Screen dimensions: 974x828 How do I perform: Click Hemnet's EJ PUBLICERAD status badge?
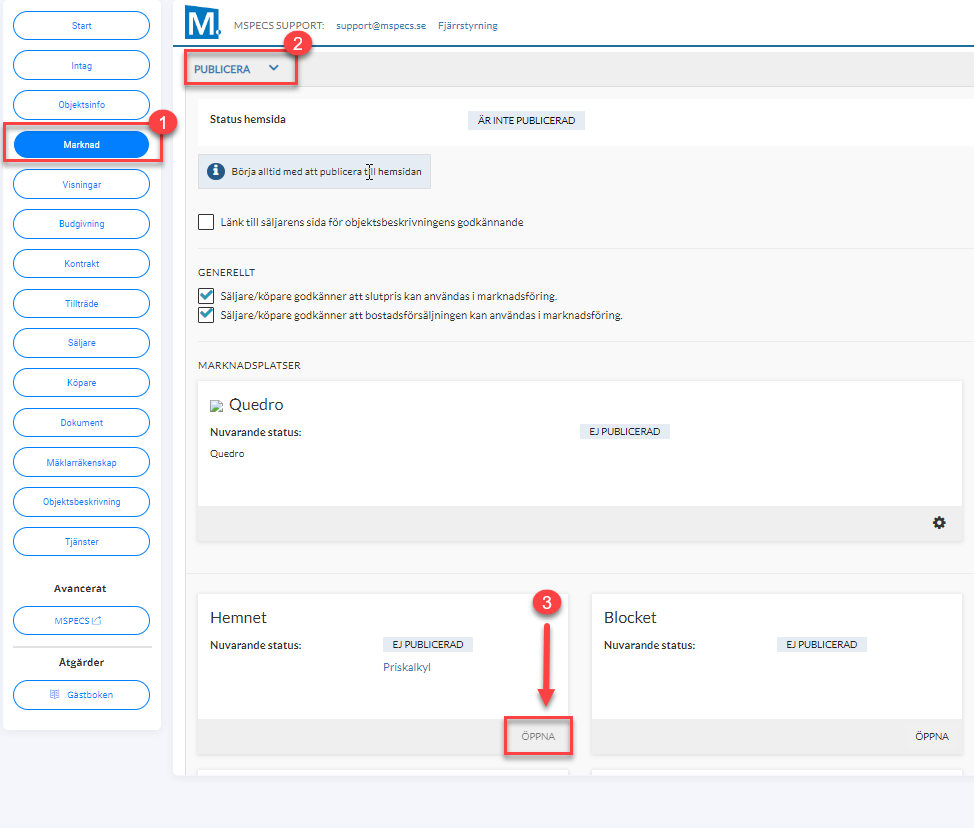[428, 645]
